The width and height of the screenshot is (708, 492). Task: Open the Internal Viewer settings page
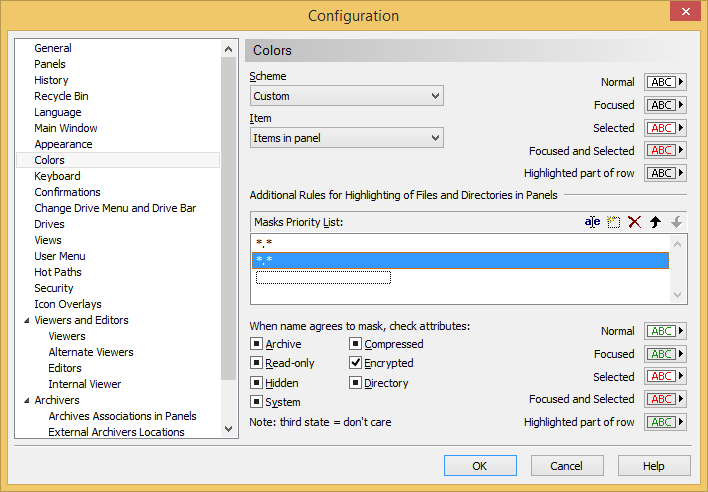[85, 384]
